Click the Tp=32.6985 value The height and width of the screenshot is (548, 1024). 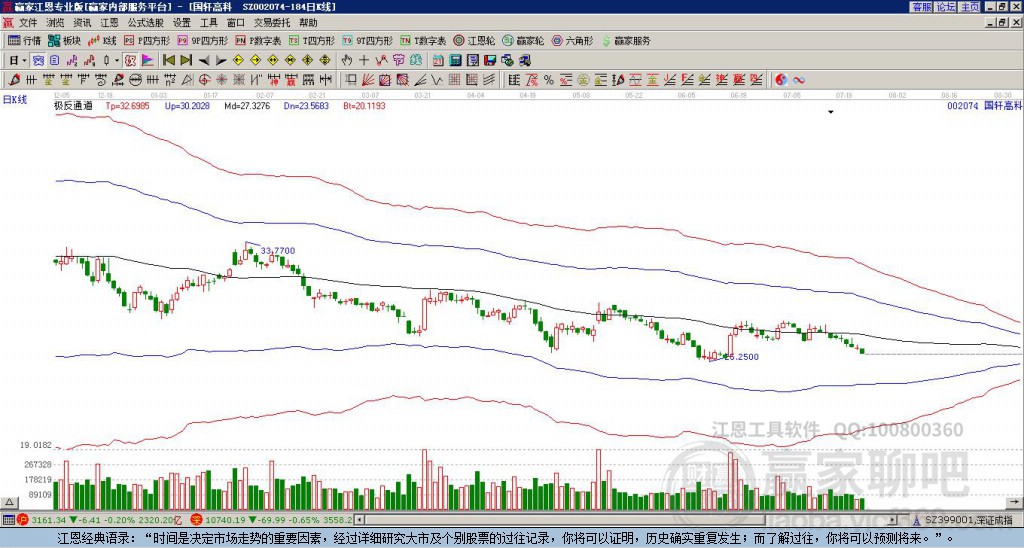click(x=127, y=105)
